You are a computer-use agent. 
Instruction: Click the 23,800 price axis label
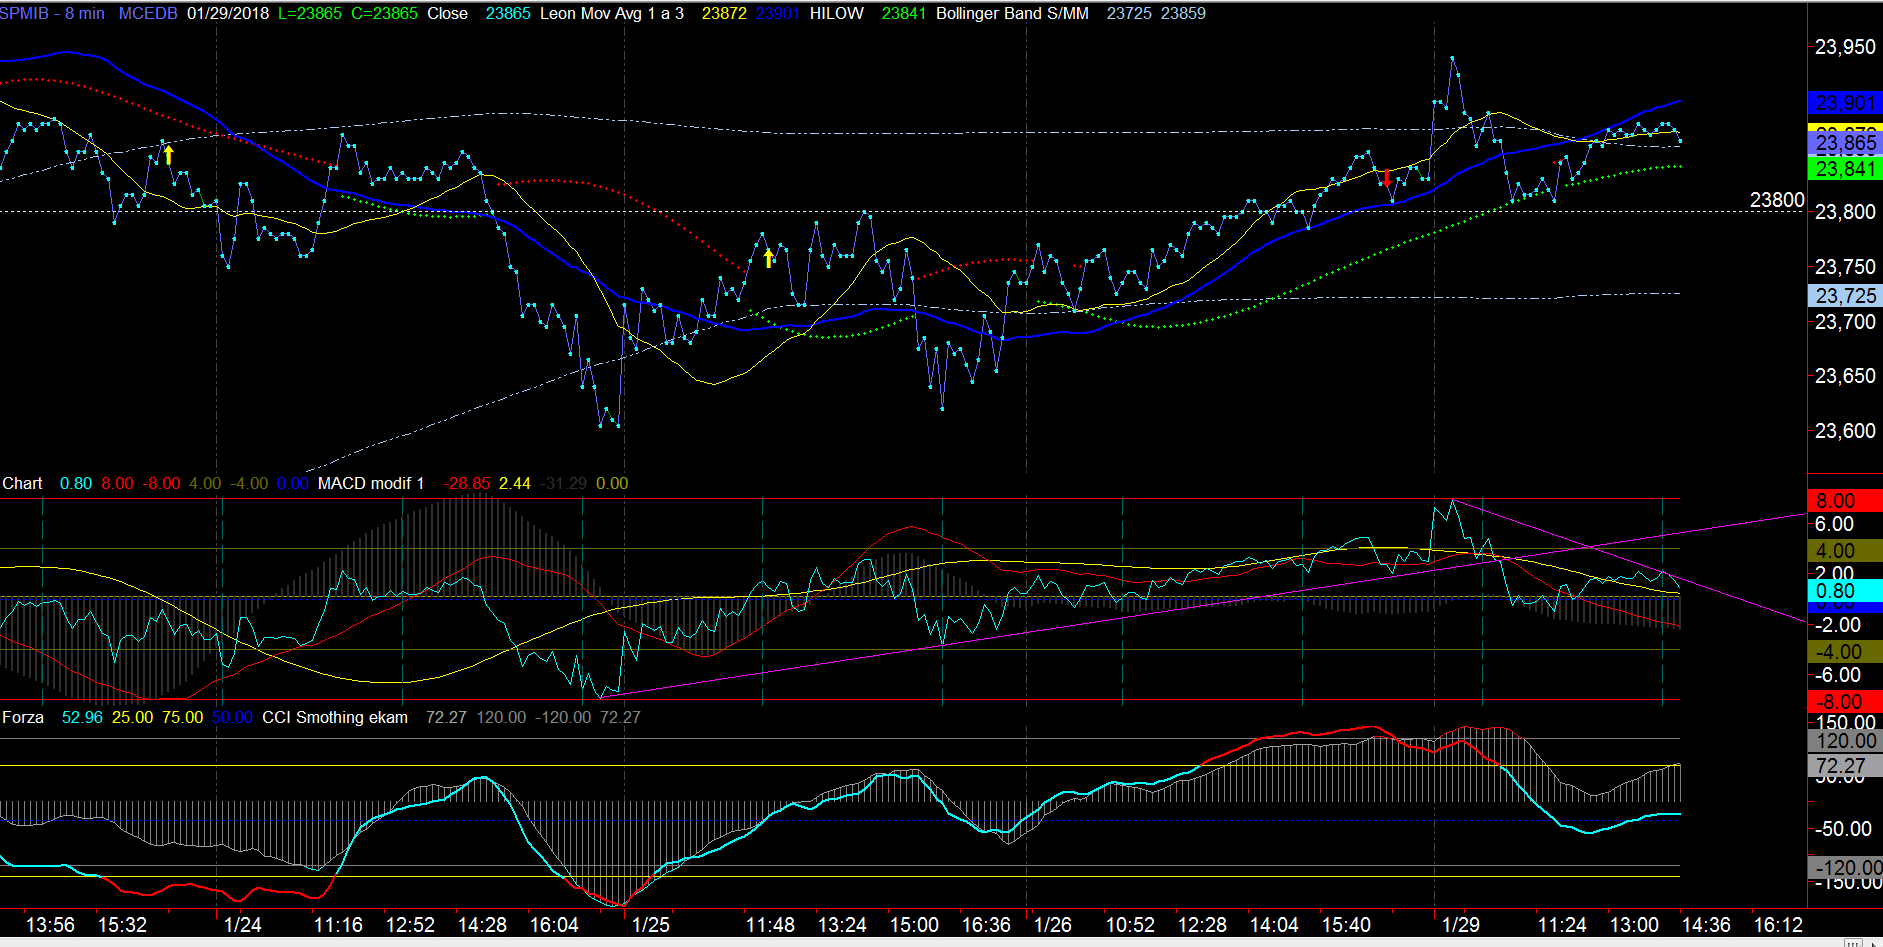1845,212
